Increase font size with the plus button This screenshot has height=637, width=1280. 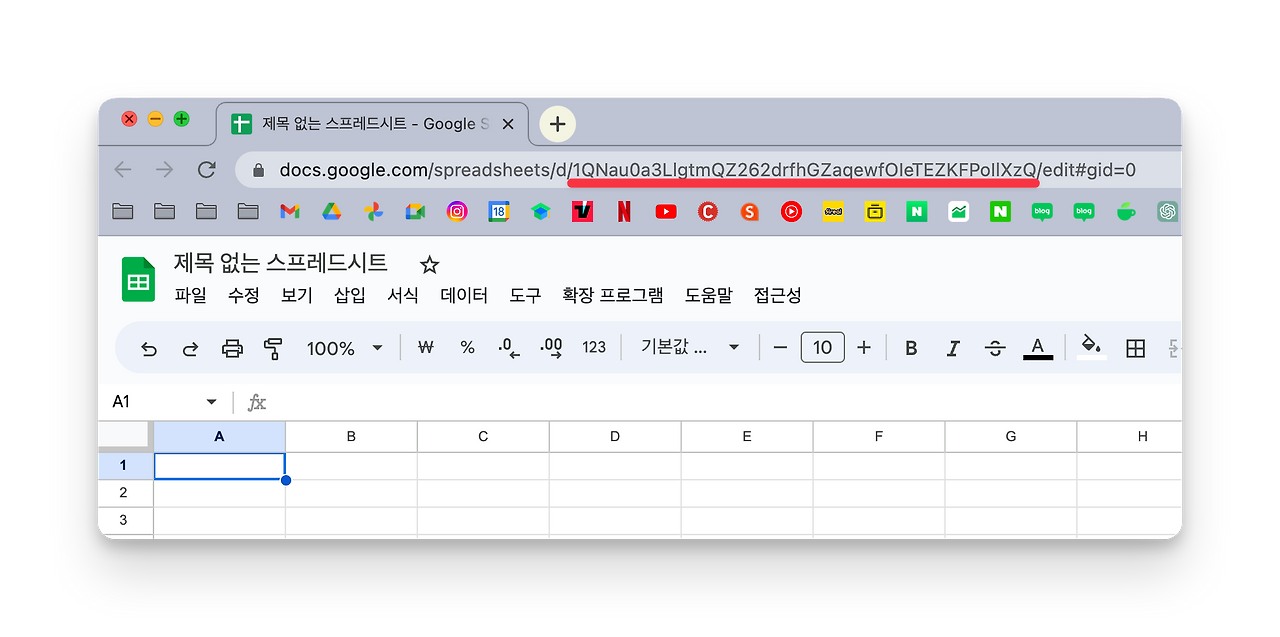click(864, 348)
